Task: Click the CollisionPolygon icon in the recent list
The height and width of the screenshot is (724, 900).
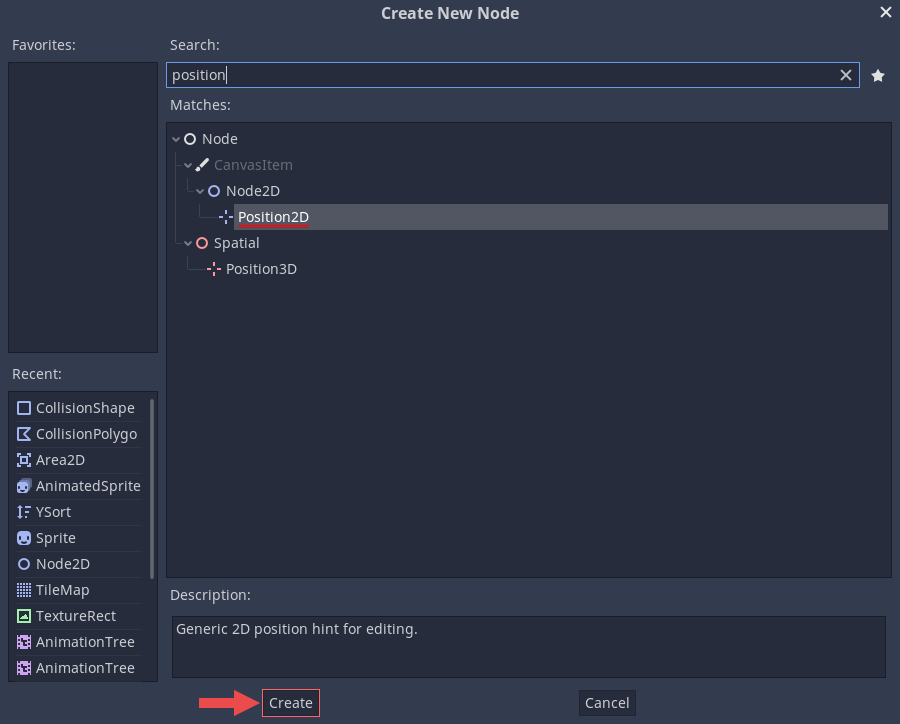Action: point(24,434)
